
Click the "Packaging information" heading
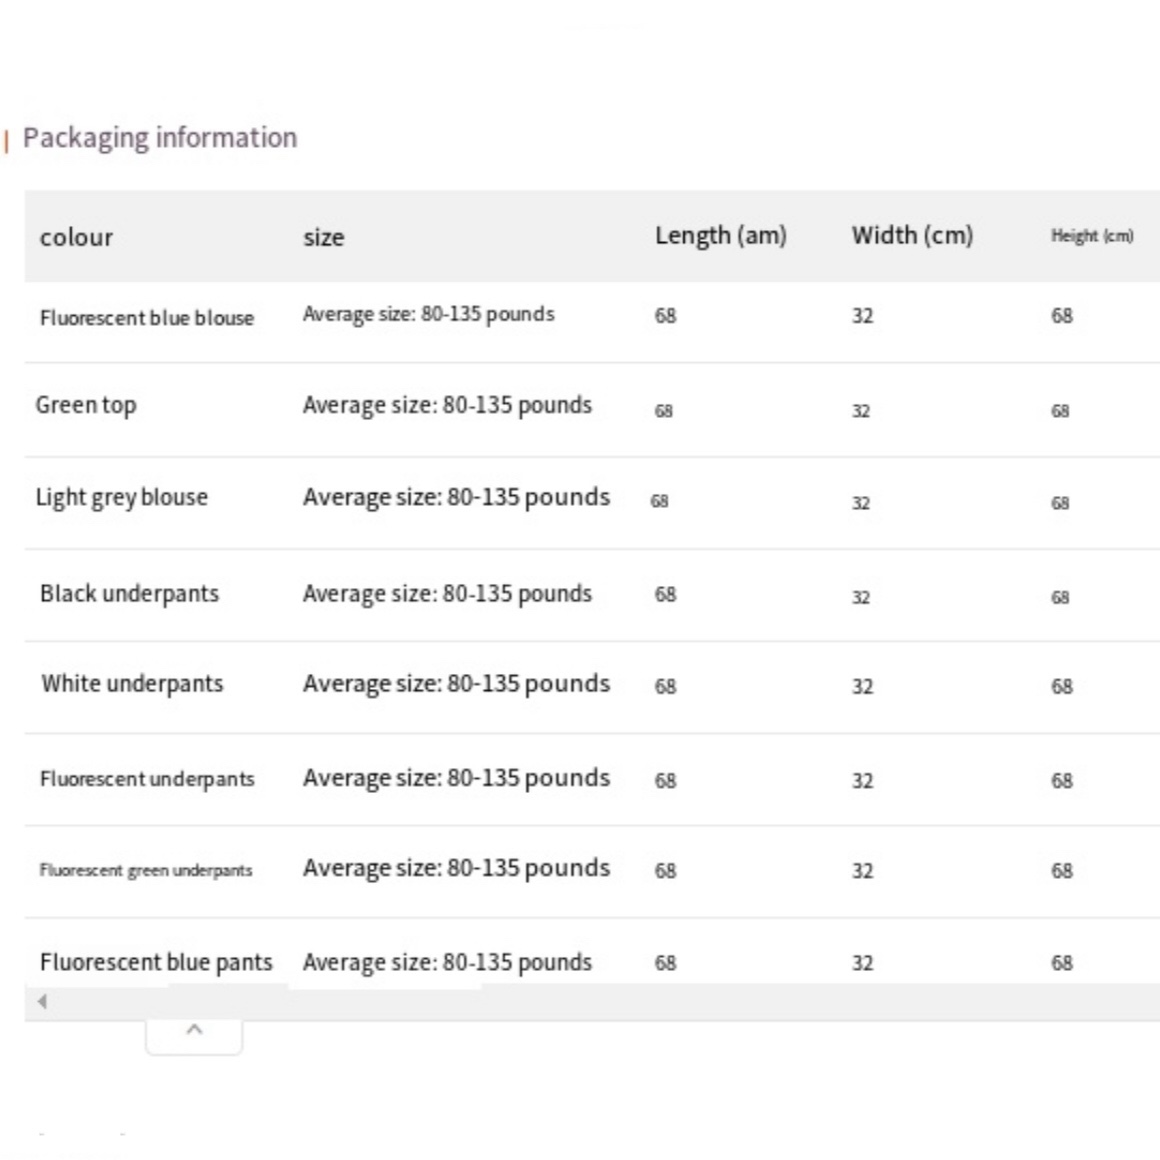click(160, 137)
